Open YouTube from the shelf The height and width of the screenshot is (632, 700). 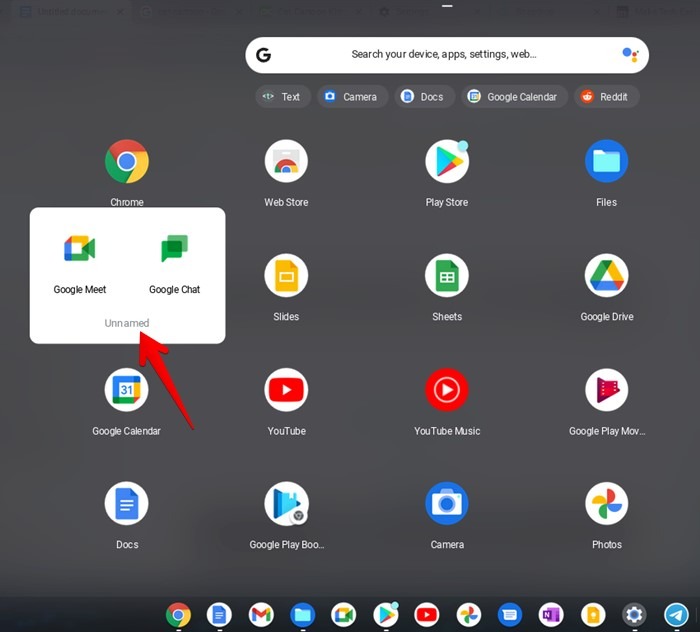pos(426,615)
